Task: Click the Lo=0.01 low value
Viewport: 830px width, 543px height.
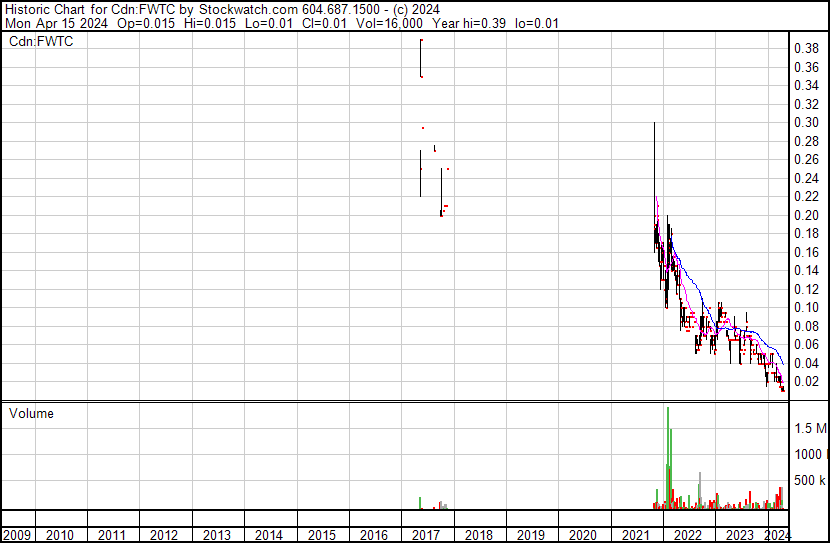Action: coord(269,23)
